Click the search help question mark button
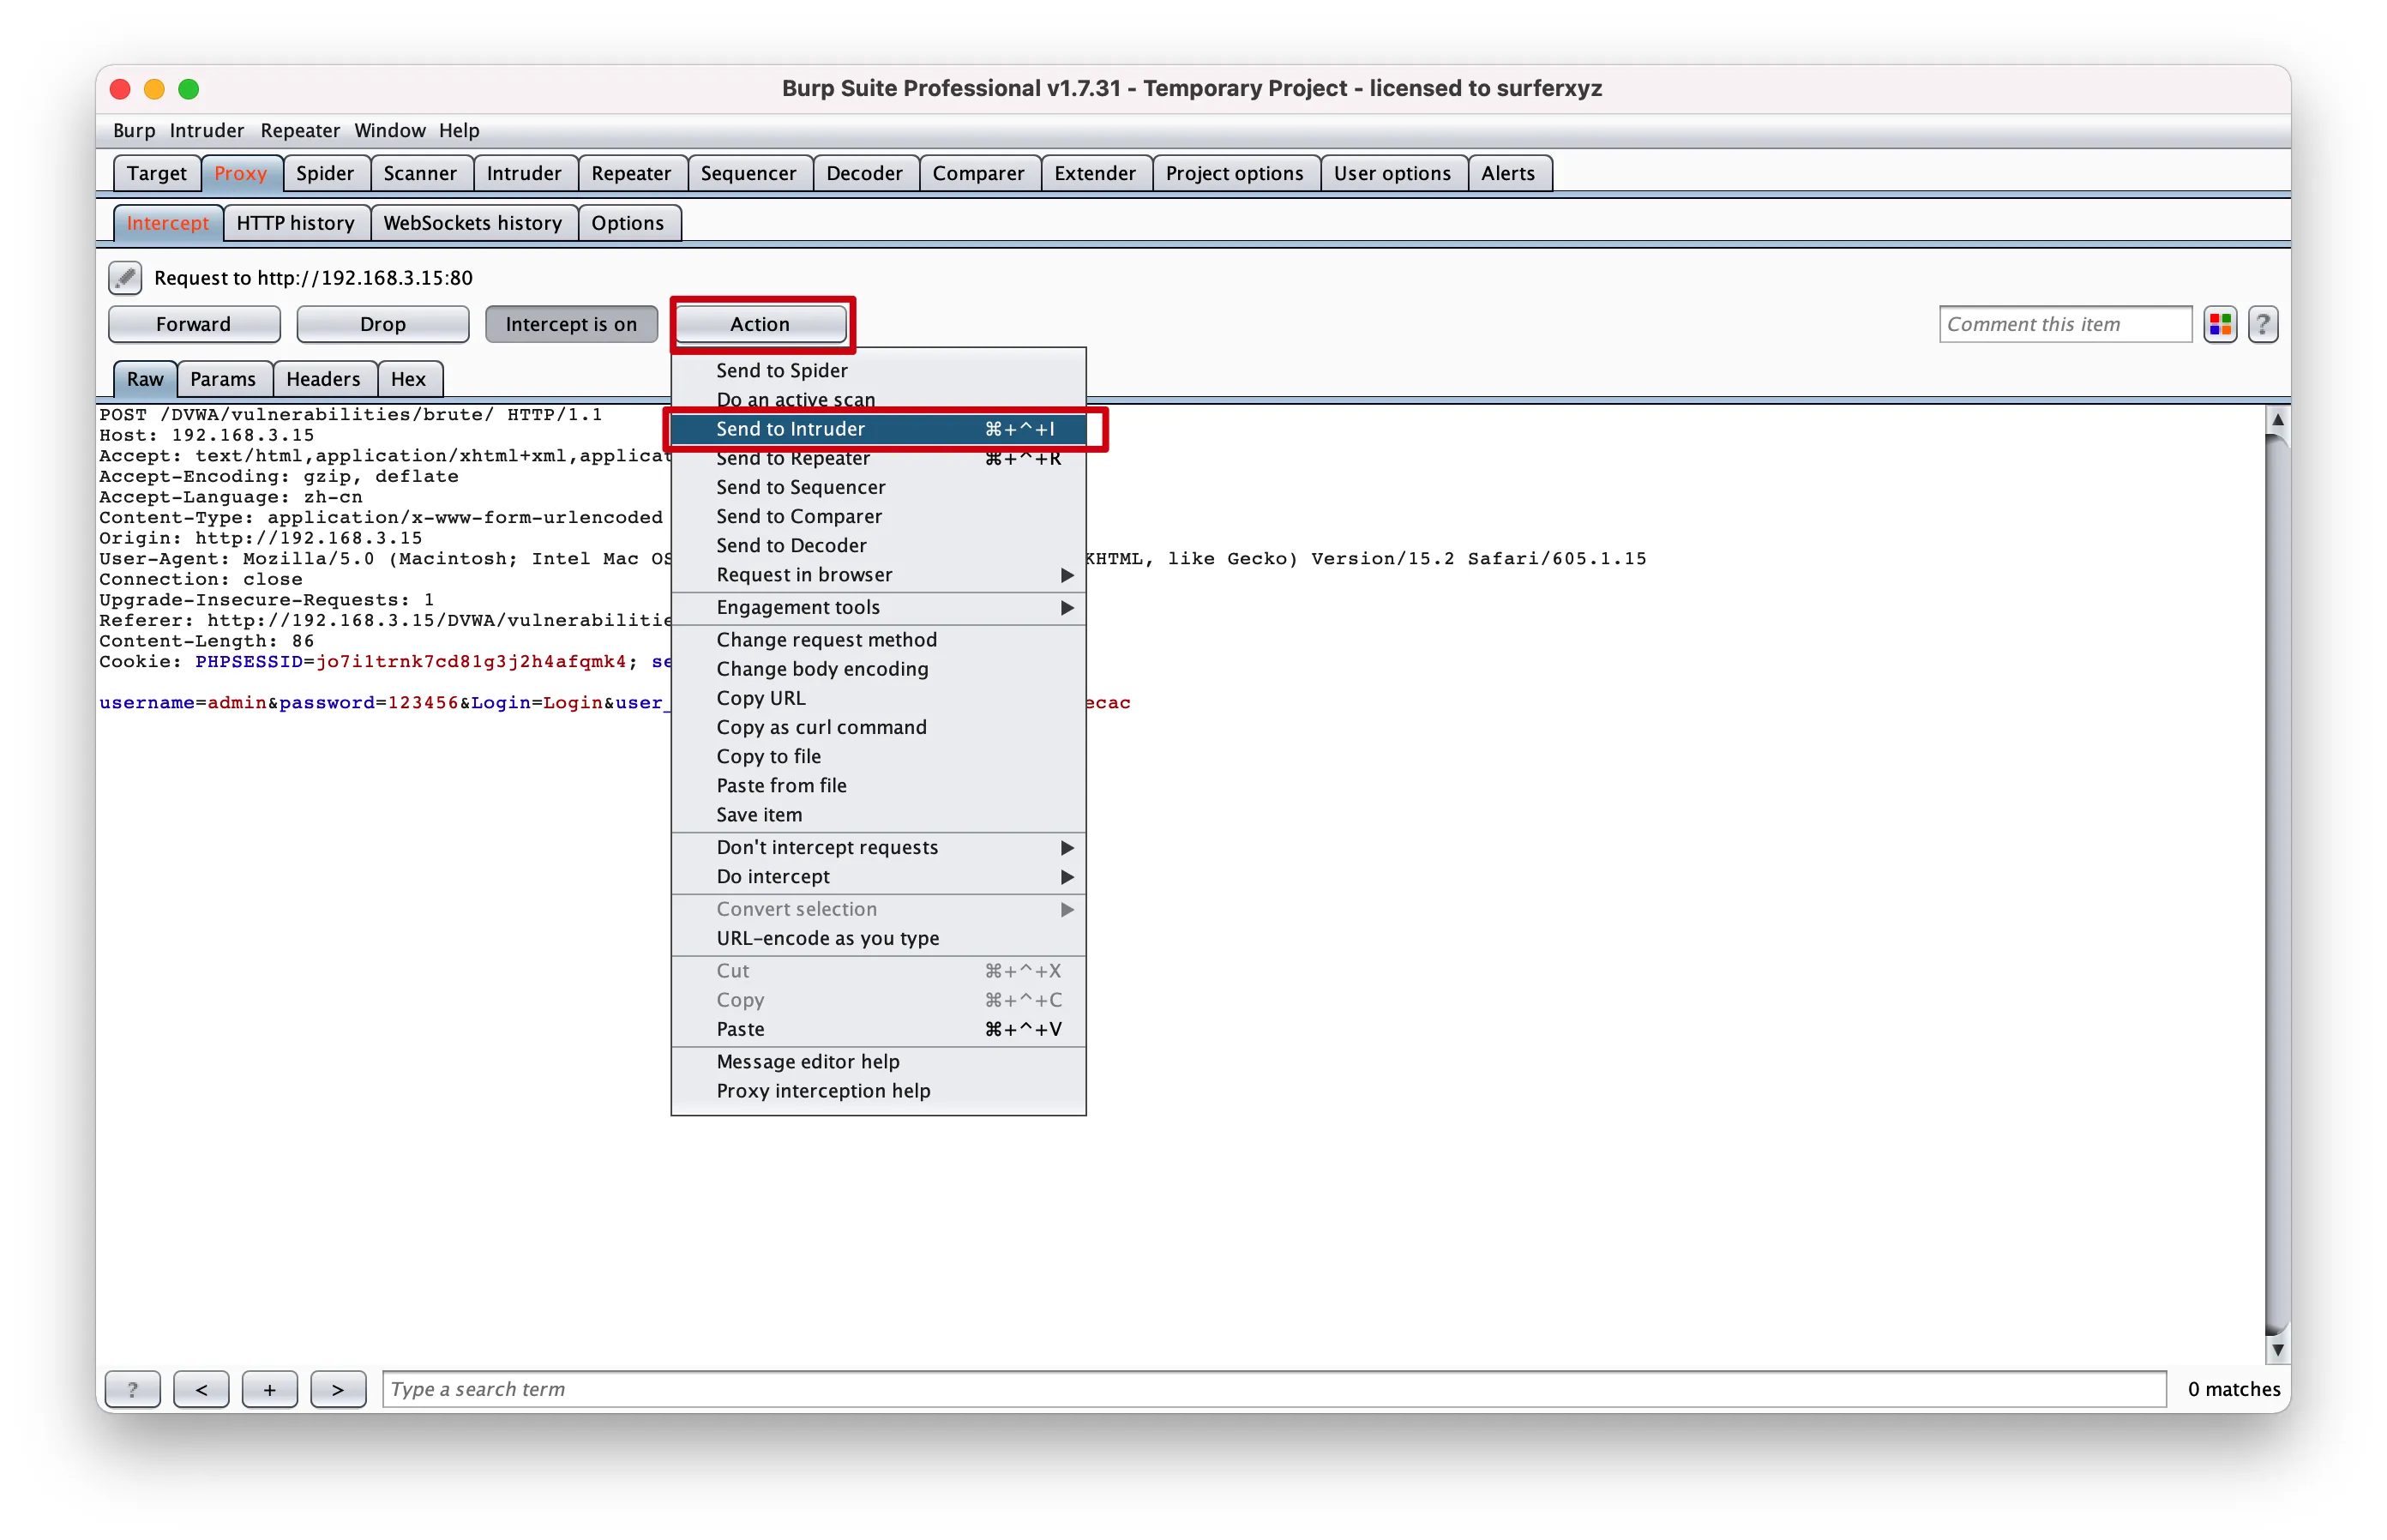 pos(132,1389)
